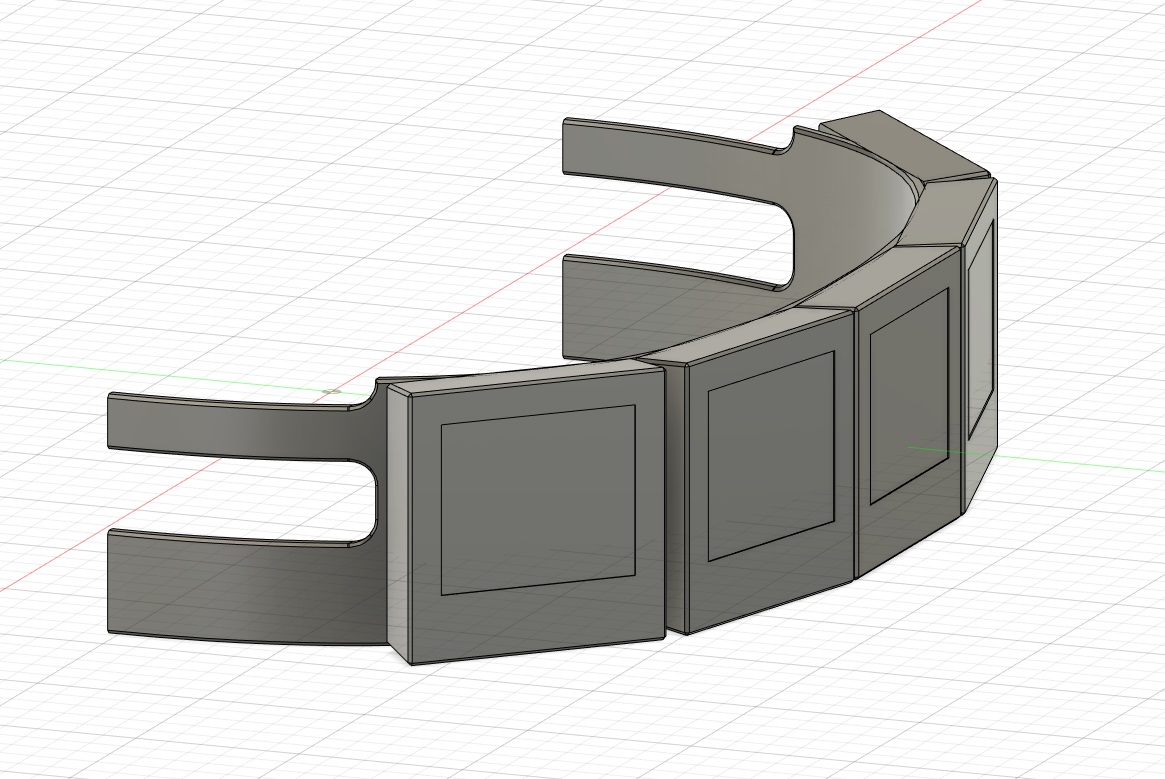Click the origin point marker on the grid
1165x779 pixels.
click(333, 391)
